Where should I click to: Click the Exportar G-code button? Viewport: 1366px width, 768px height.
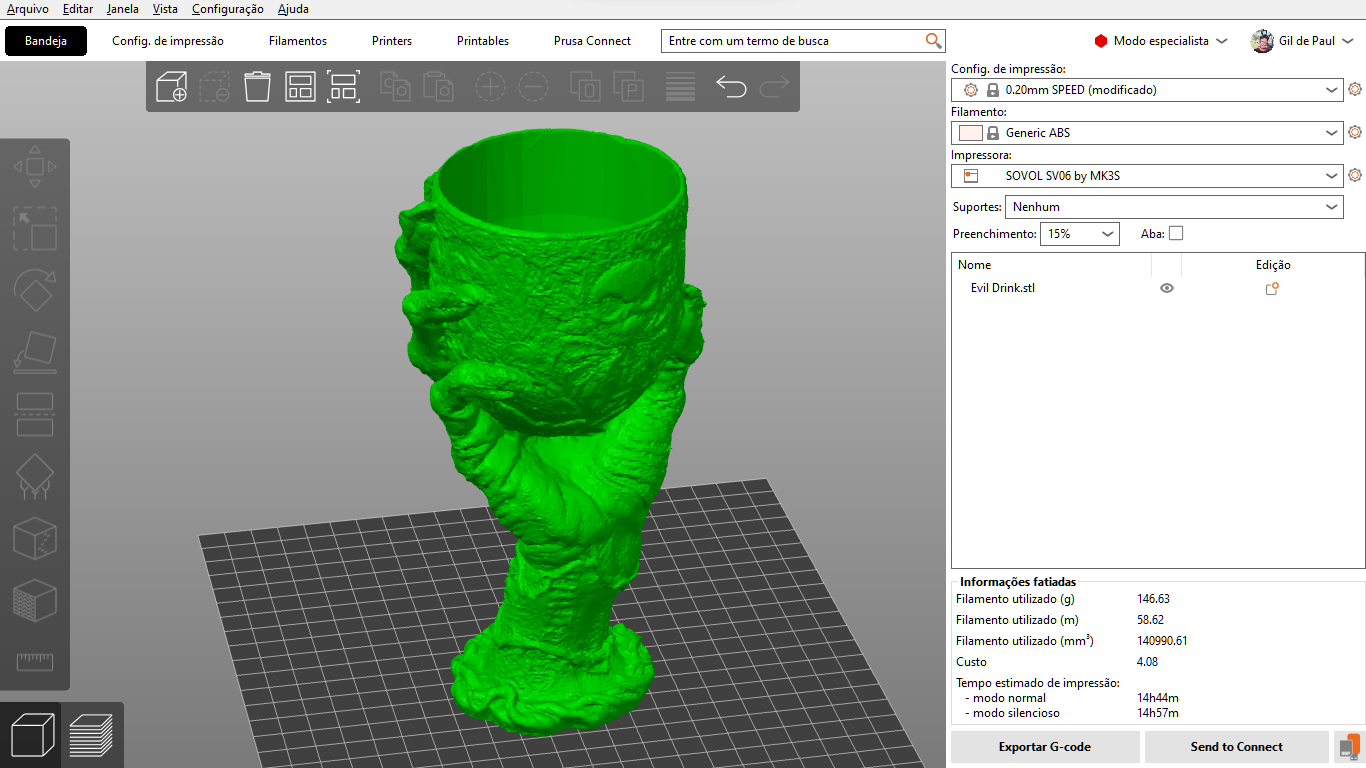pyautogui.click(x=1045, y=747)
